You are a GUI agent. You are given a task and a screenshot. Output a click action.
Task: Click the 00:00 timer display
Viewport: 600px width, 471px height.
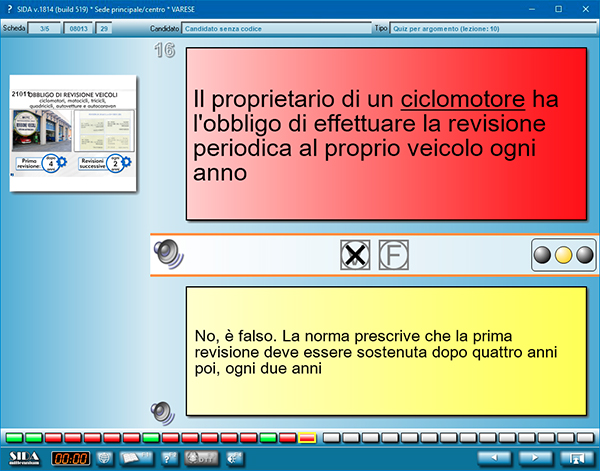click(x=70, y=458)
